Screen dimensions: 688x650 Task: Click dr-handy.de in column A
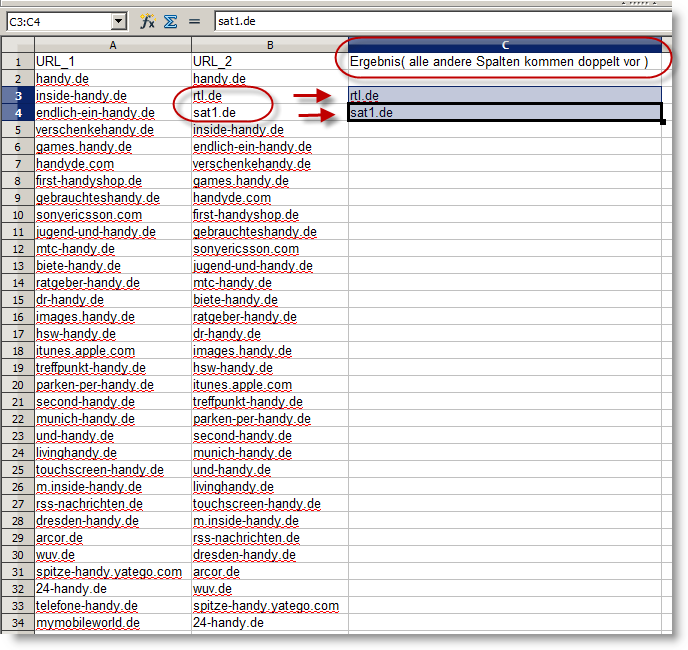[x=113, y=300]
